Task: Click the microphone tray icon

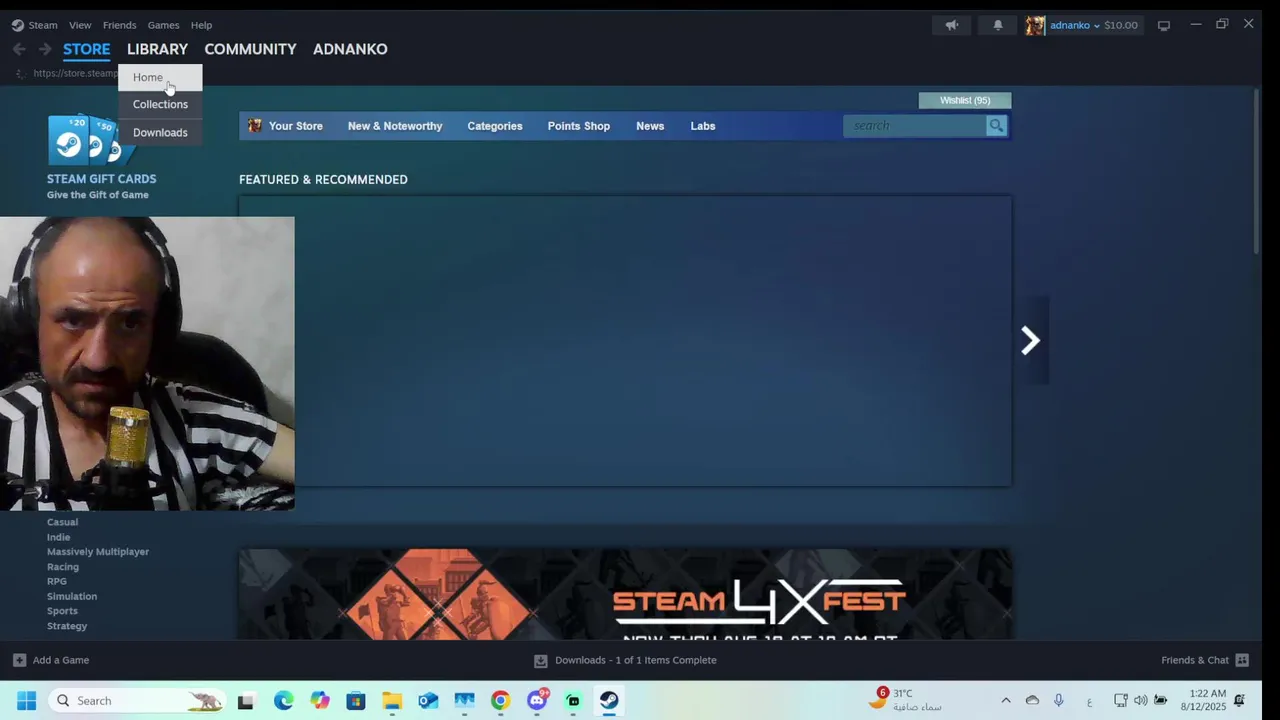Action: 1059,701
